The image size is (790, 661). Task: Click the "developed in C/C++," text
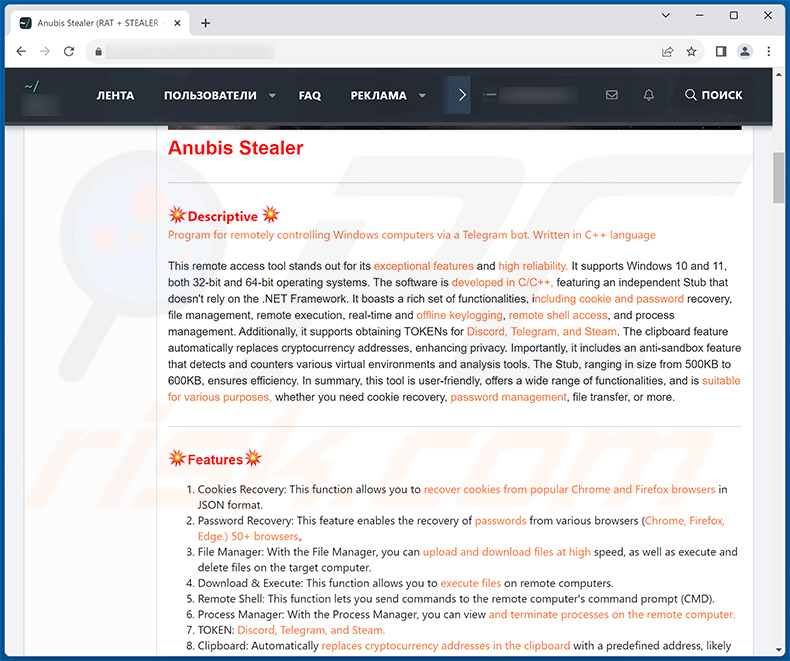point(502,282)
